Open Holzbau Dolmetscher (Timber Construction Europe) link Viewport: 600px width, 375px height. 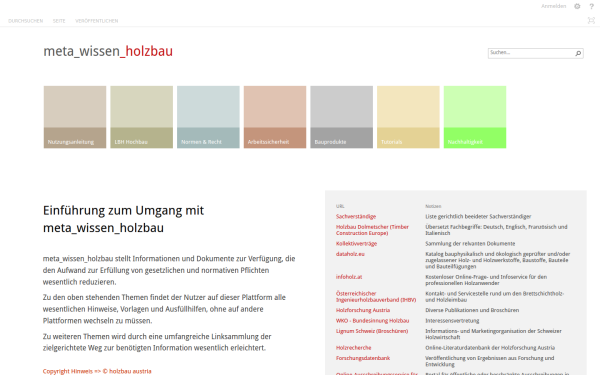(x=372, y=230)
